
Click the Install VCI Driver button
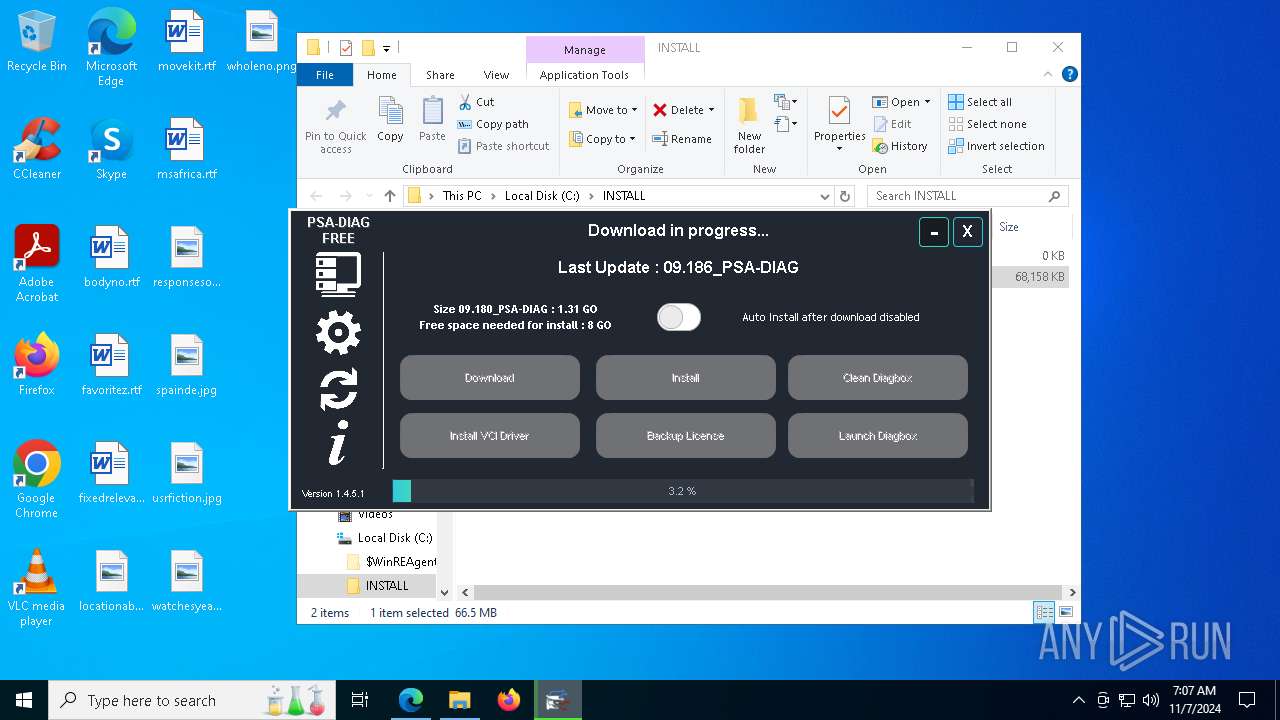[x=490, y=436]
